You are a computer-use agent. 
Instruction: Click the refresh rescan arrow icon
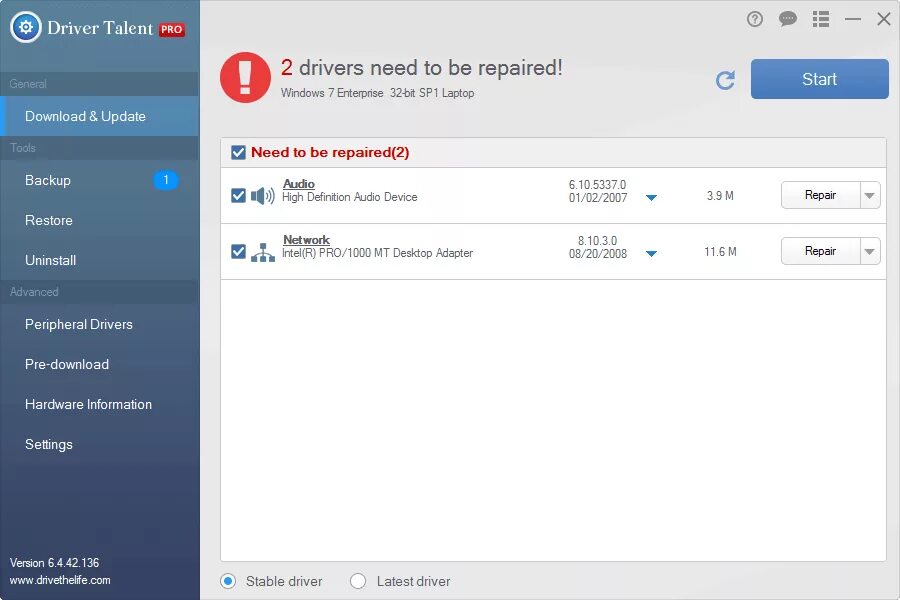725,80
